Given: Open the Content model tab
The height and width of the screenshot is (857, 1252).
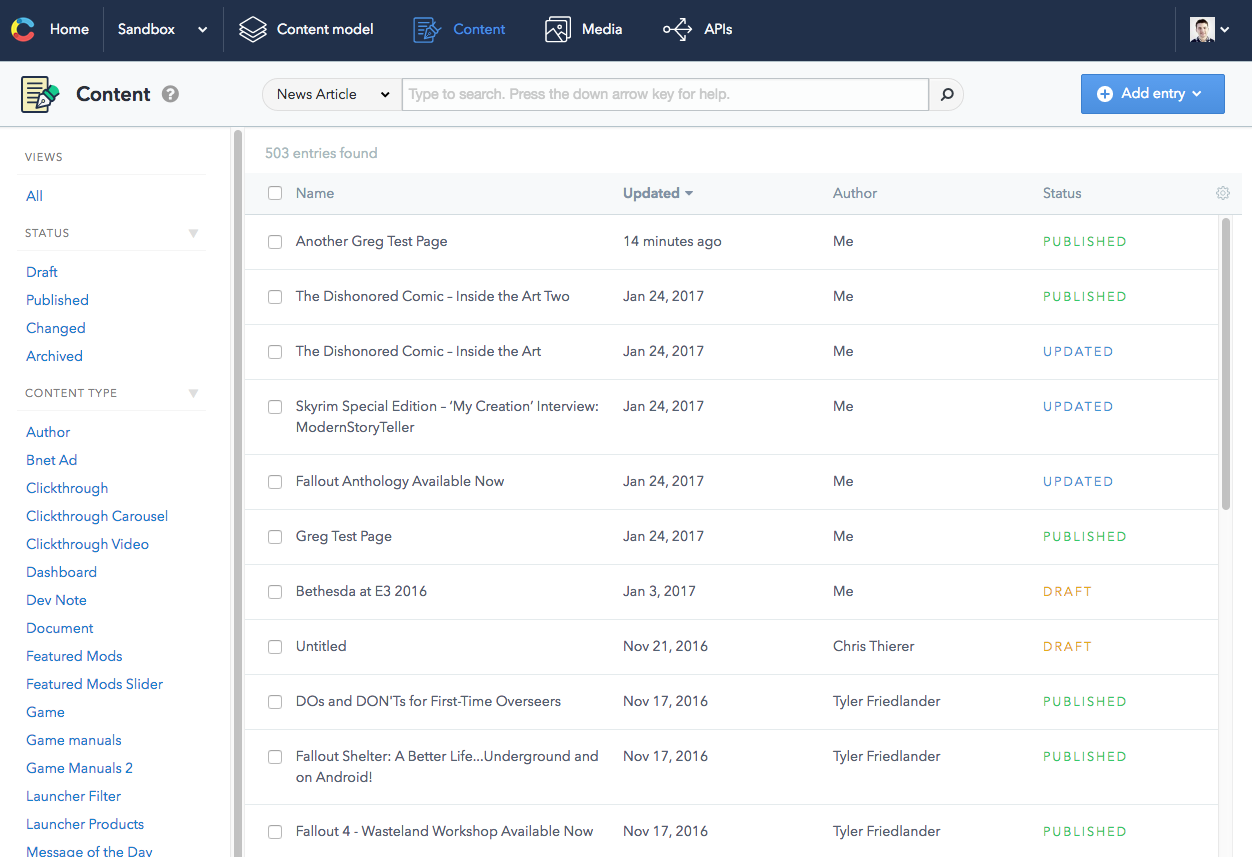Looking at the screenshot, I should pos(306,29).
